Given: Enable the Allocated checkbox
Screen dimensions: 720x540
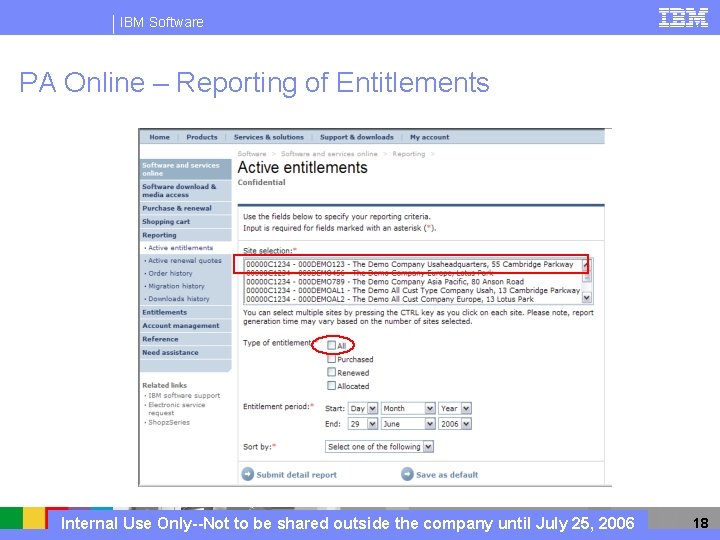Looking at the screenshot, I should (x=332, y=386).
